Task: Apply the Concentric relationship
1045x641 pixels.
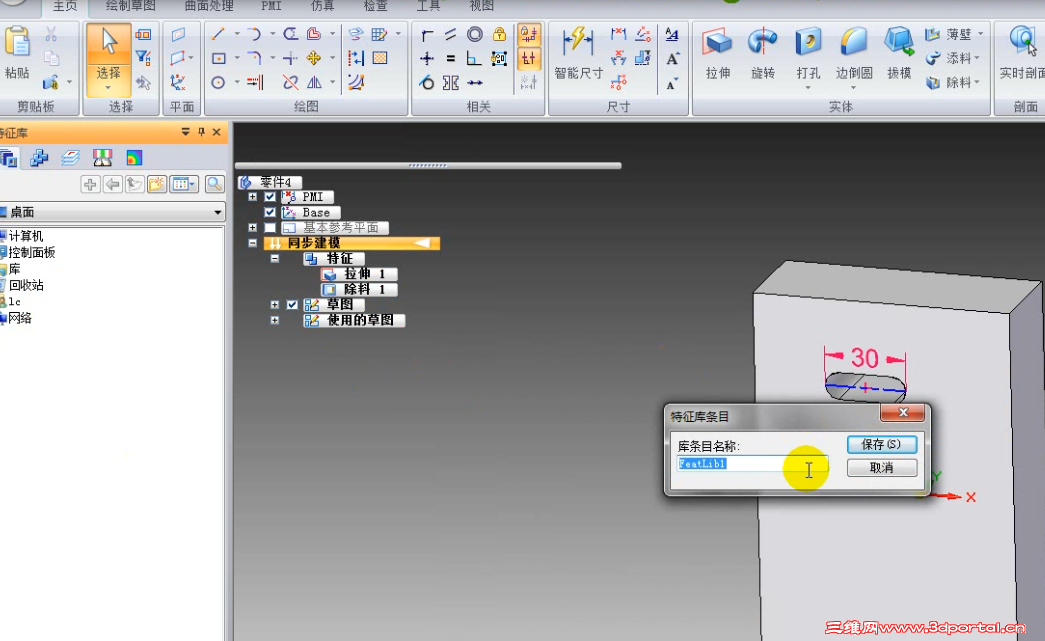Action: coord(475,34)
